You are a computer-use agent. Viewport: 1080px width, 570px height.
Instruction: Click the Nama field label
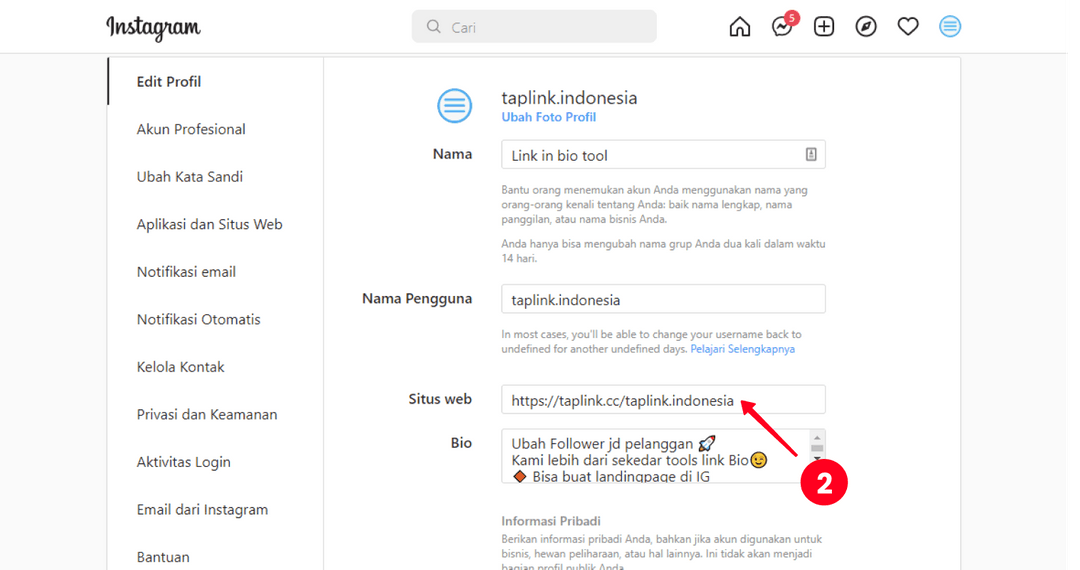pyautogui.click(x=452, y=154)
